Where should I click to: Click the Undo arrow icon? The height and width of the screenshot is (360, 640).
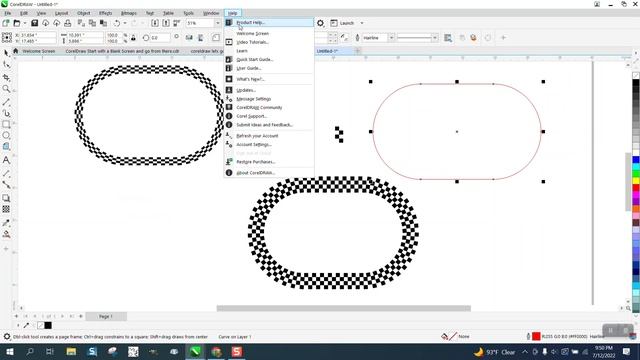pos(117,23)
